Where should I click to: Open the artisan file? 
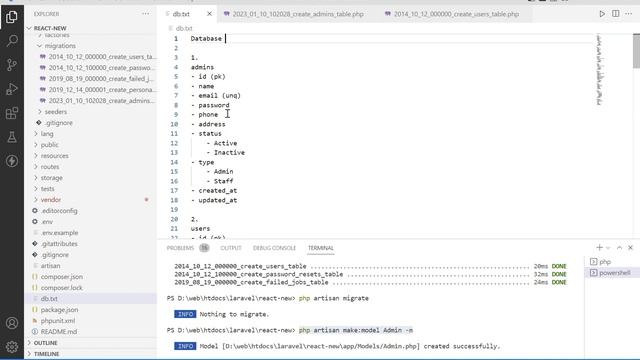[x=50, y=266]
